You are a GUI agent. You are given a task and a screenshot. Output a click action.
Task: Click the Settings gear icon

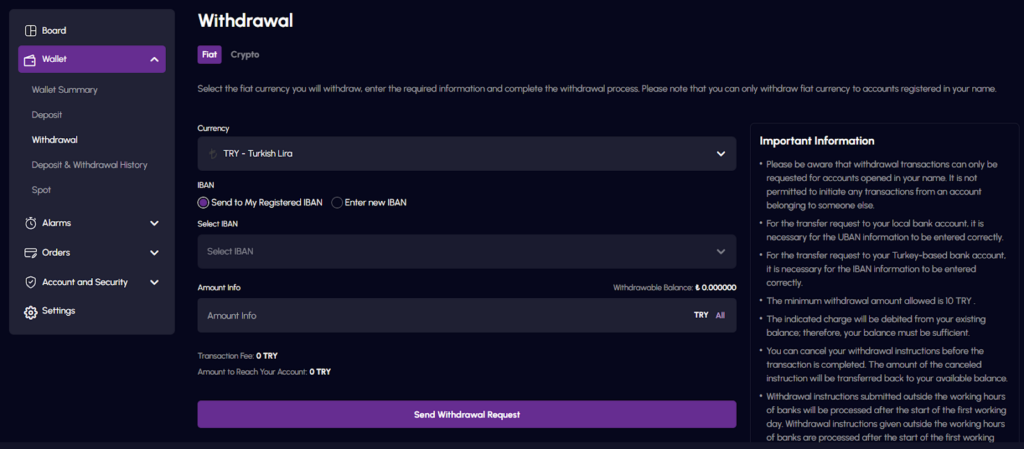pyautogui.click(x=30, y=312)
